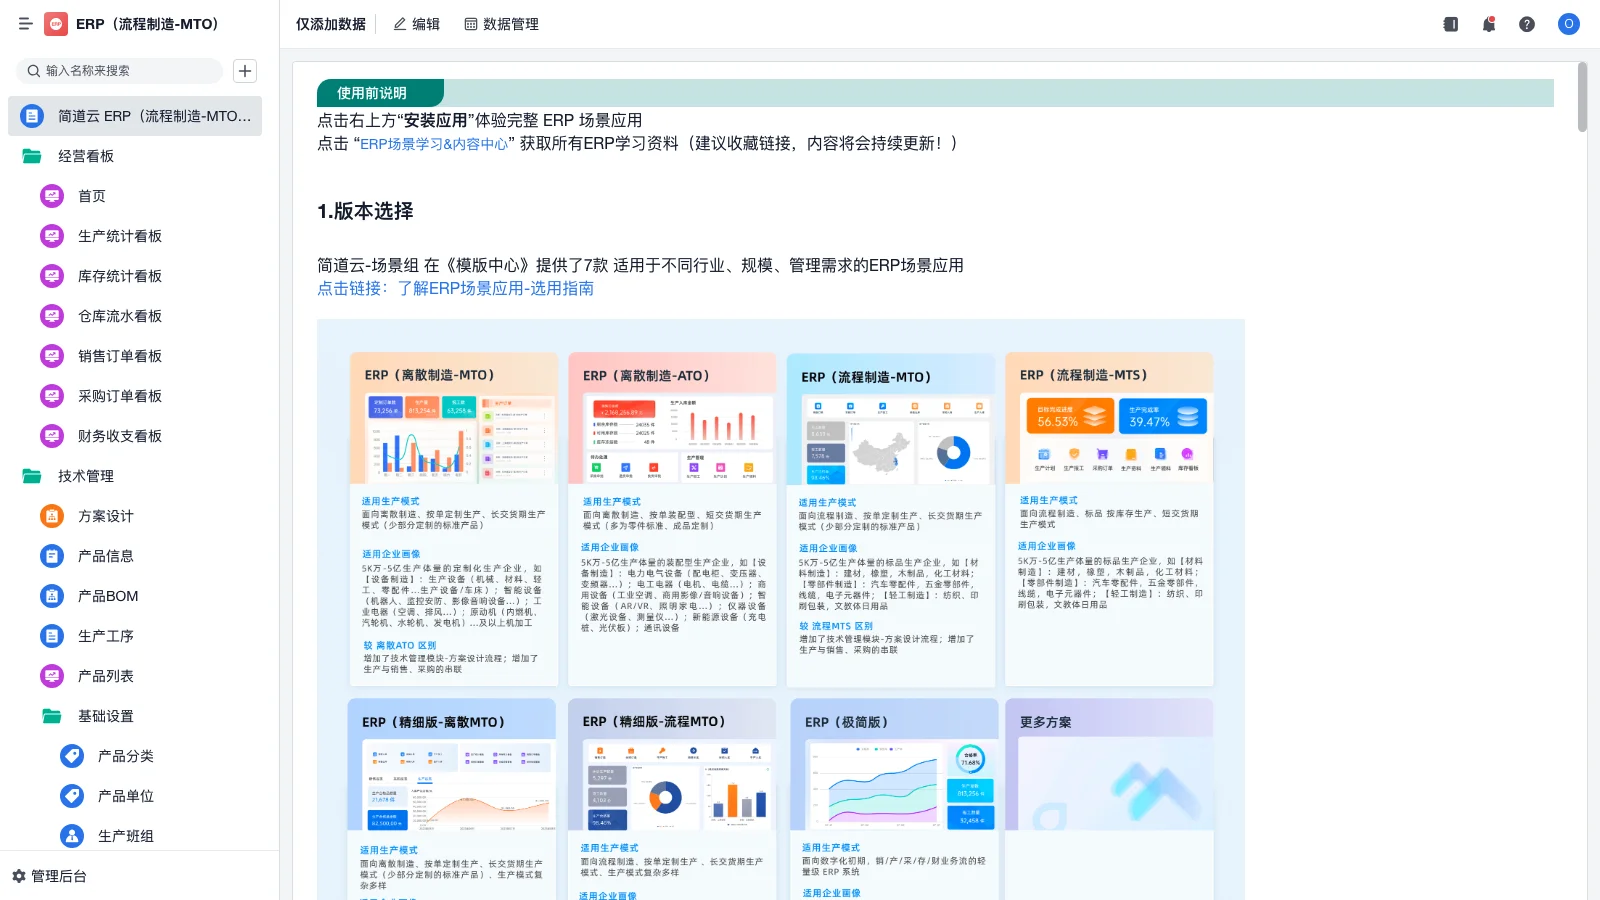Click the 采购订单看板 dashboard icon
This screenshot has height=900, width=1600.
52,396
